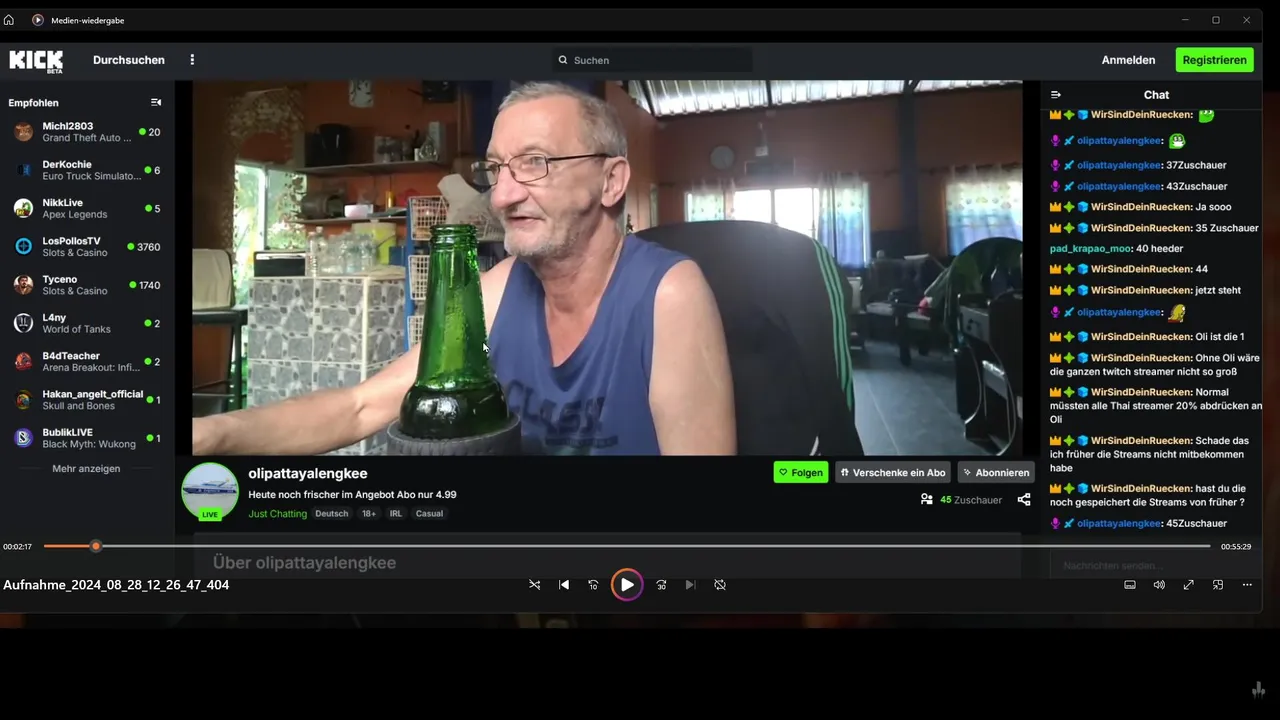Open the three-dot menu next to Durchsuchen
This screenshot has width=1280, height=720.
(192, 60)
